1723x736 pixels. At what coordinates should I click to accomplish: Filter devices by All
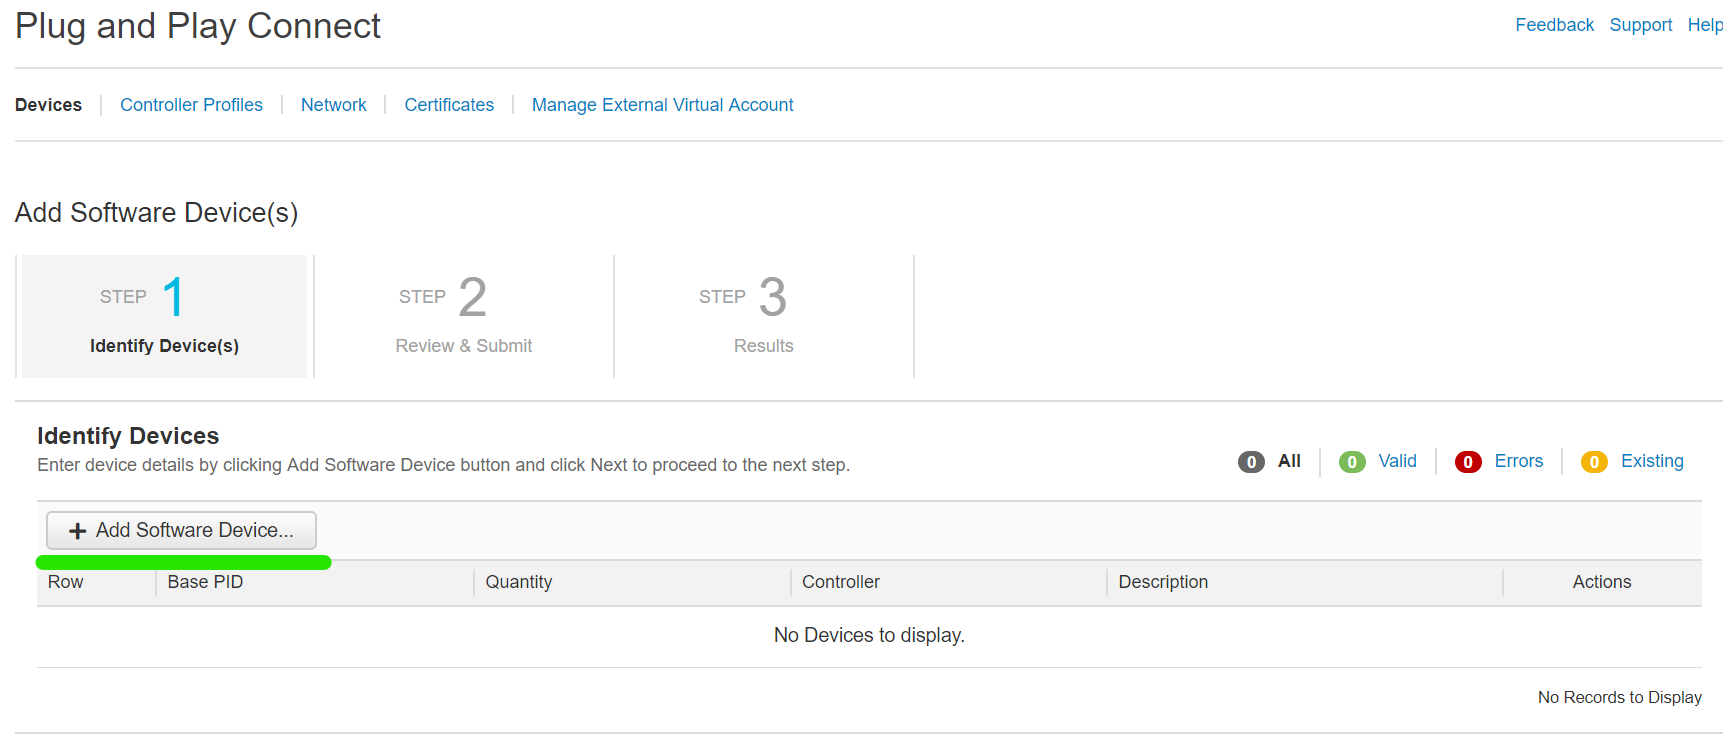(1289, 461)
